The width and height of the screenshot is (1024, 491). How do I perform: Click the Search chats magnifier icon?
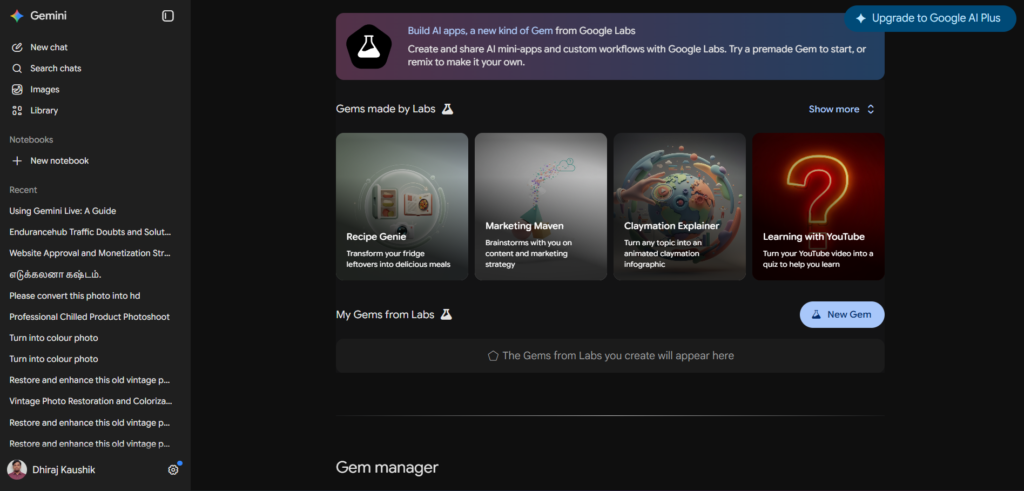coord(17,69)
